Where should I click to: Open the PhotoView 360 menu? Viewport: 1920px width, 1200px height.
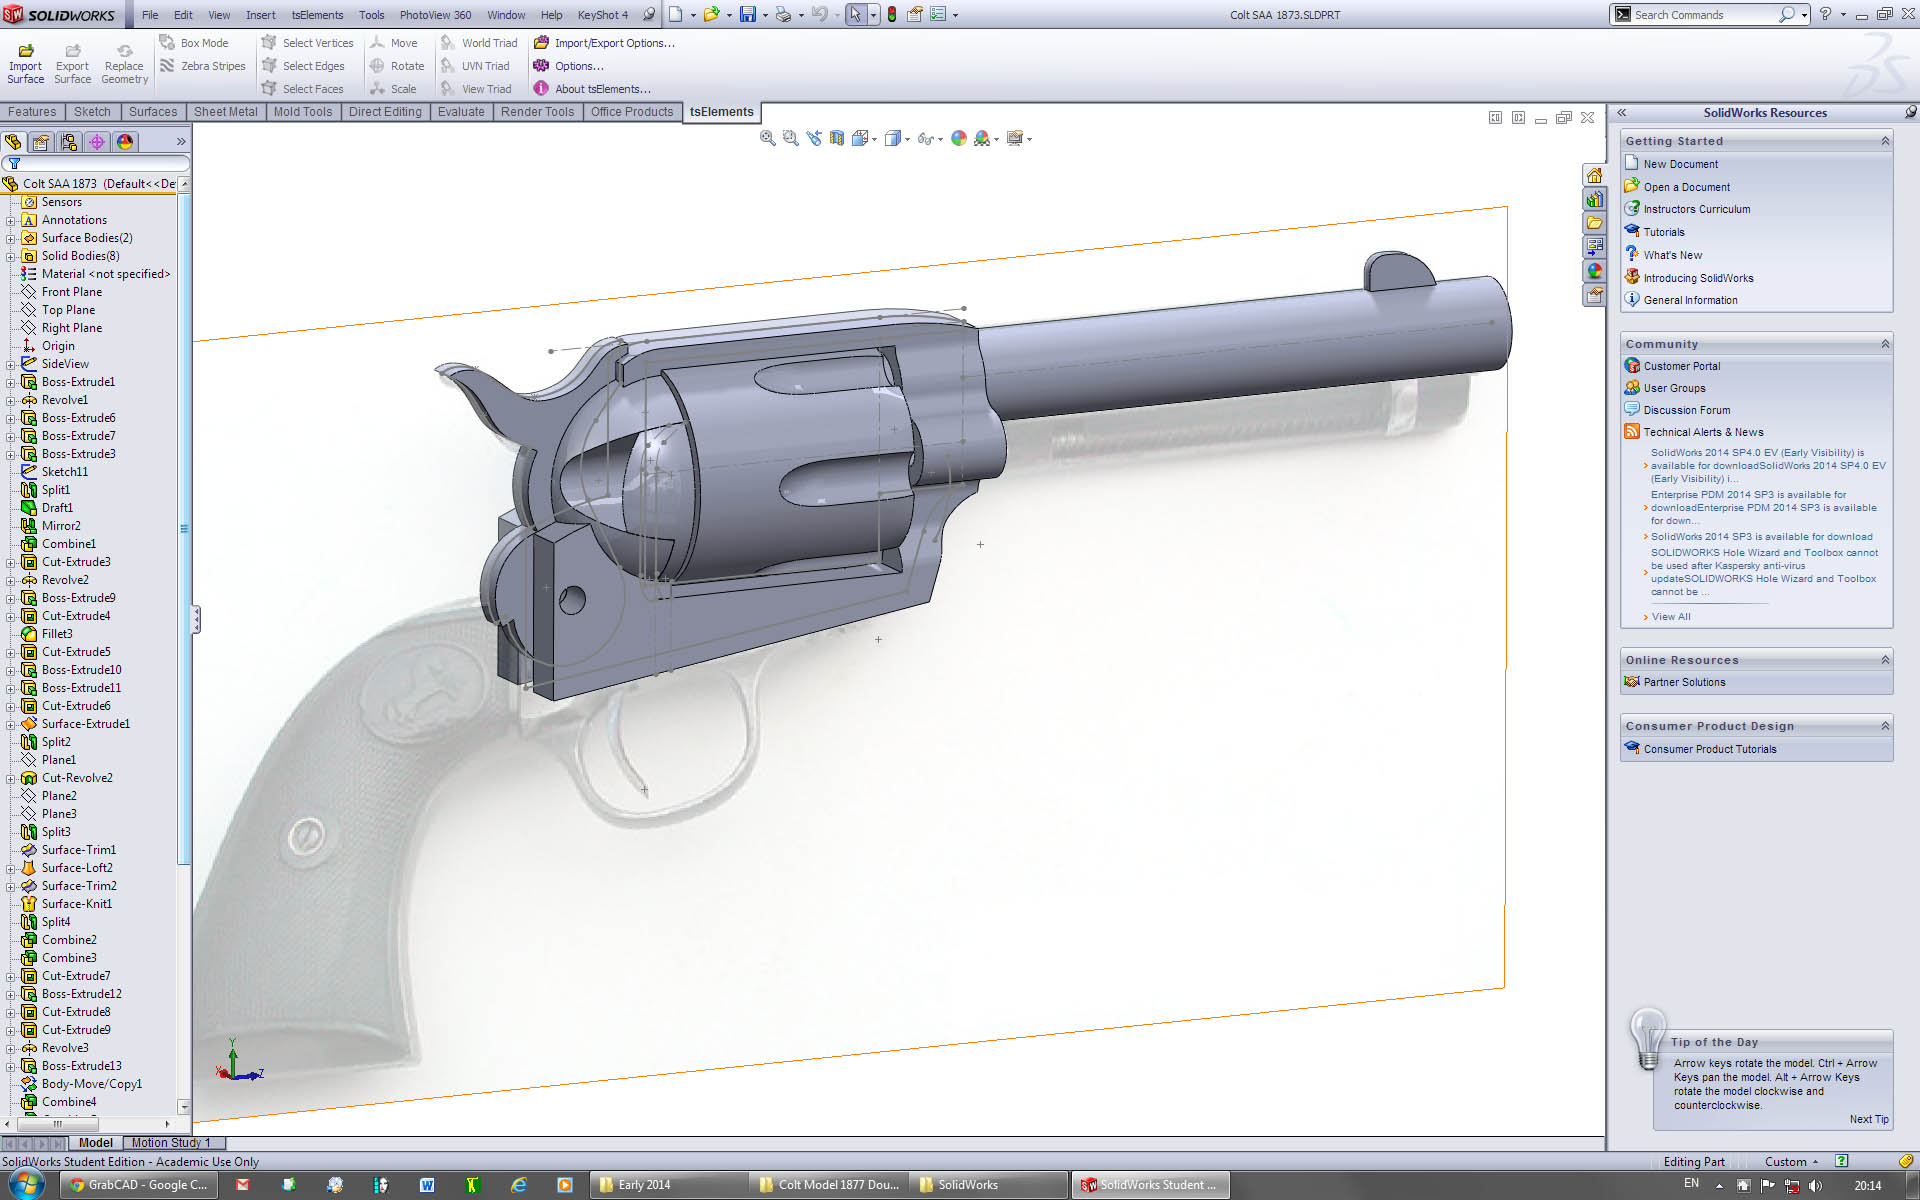(435, 15)
